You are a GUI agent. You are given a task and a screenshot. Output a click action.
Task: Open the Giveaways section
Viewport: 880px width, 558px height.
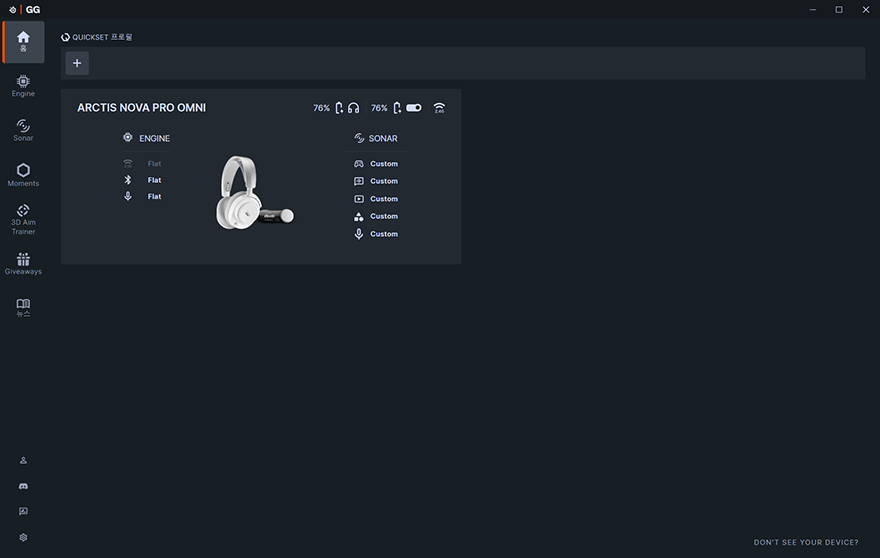tap(23, 264)
